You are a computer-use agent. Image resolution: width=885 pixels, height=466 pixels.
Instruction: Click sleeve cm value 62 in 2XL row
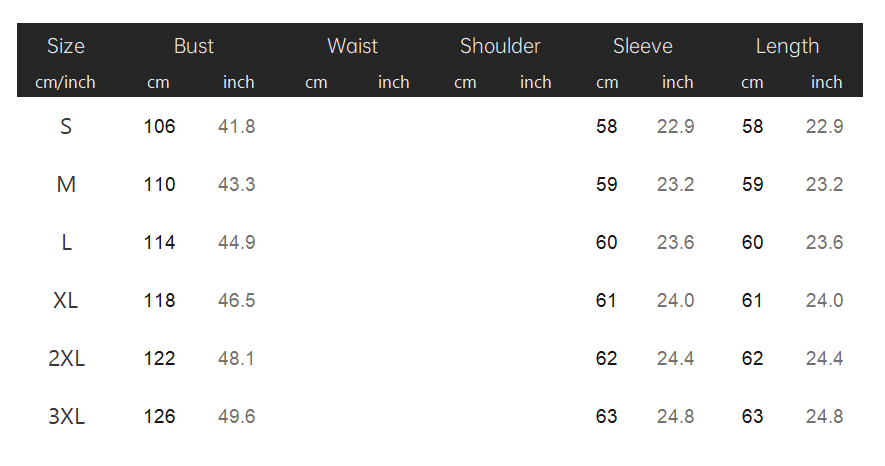click(606, 359)
